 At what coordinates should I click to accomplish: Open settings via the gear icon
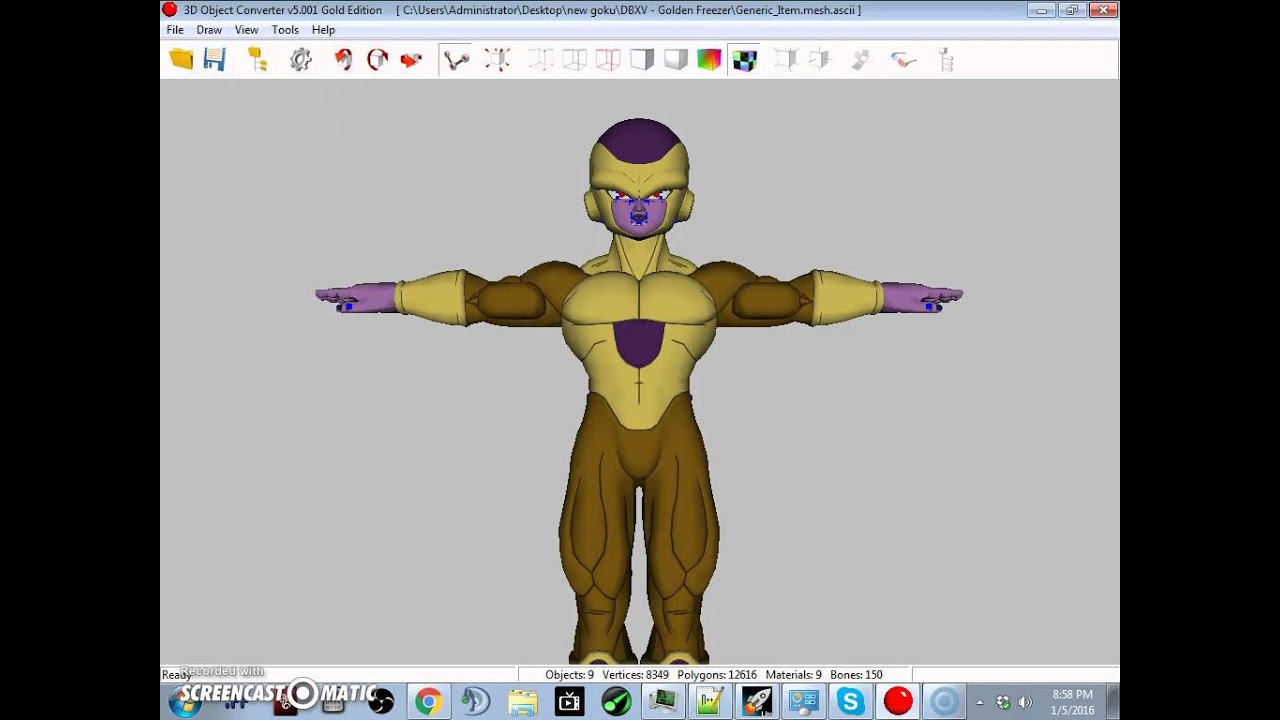click(301, 60)
